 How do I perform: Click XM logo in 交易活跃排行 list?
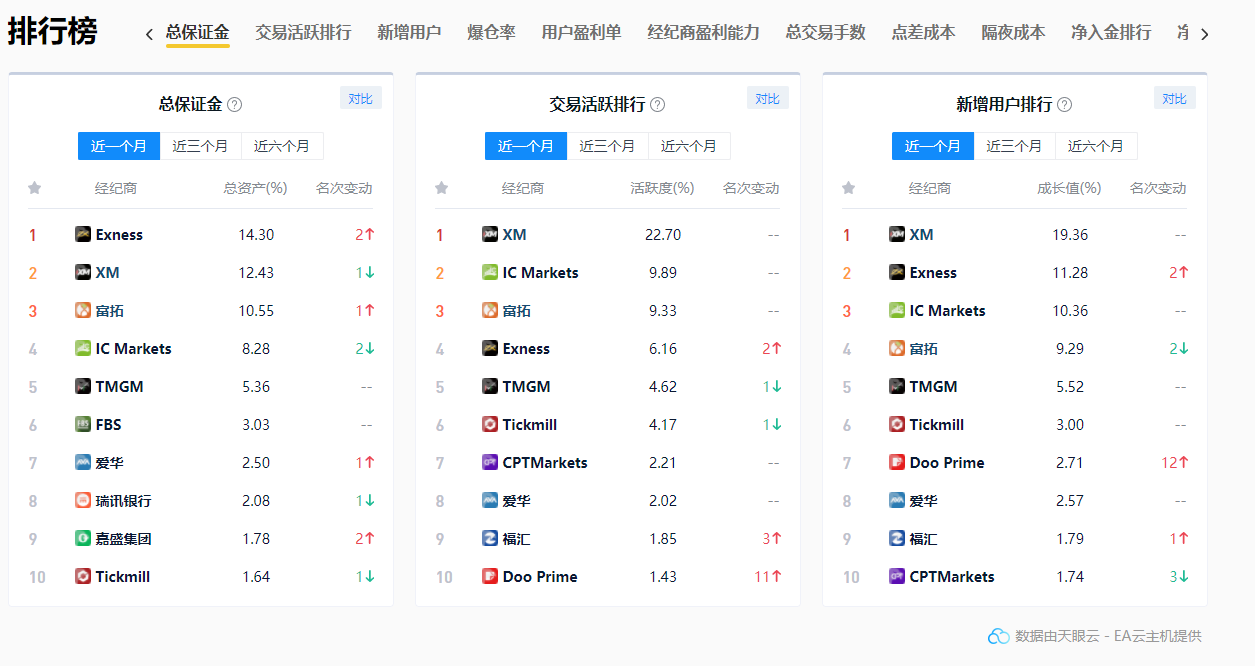pos(490,235)
